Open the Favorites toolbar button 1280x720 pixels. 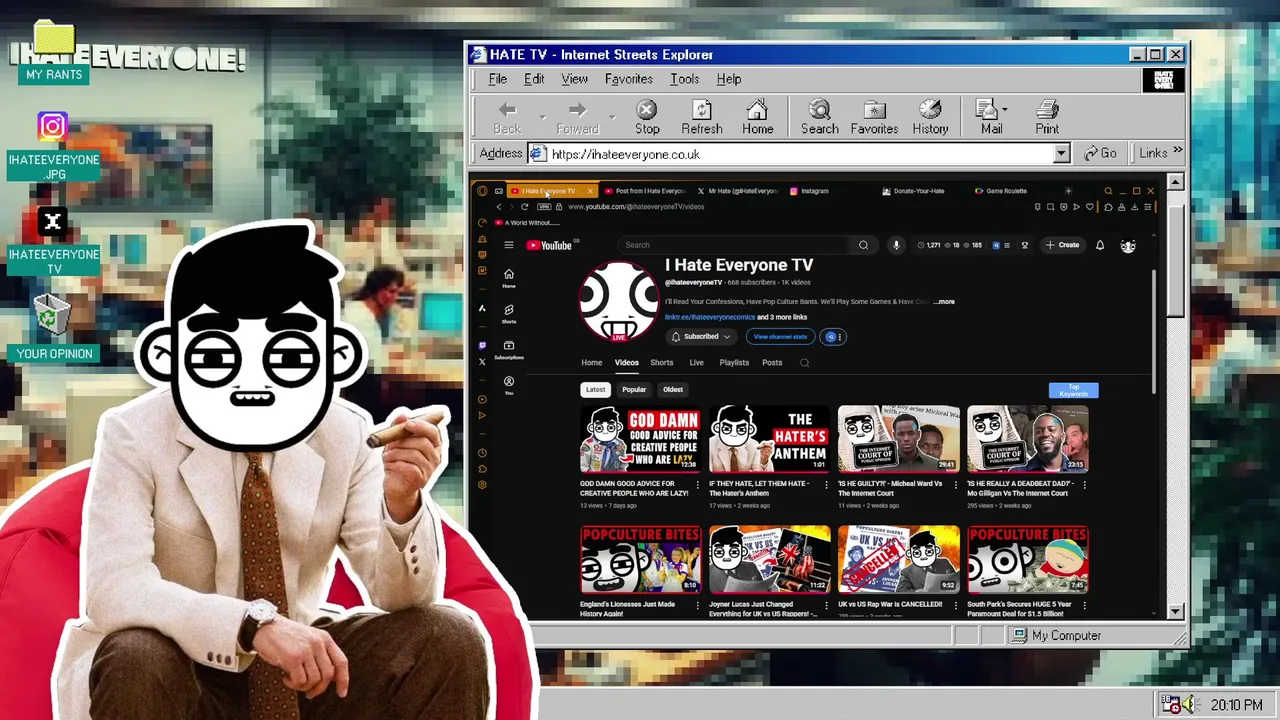coord(874,117)
